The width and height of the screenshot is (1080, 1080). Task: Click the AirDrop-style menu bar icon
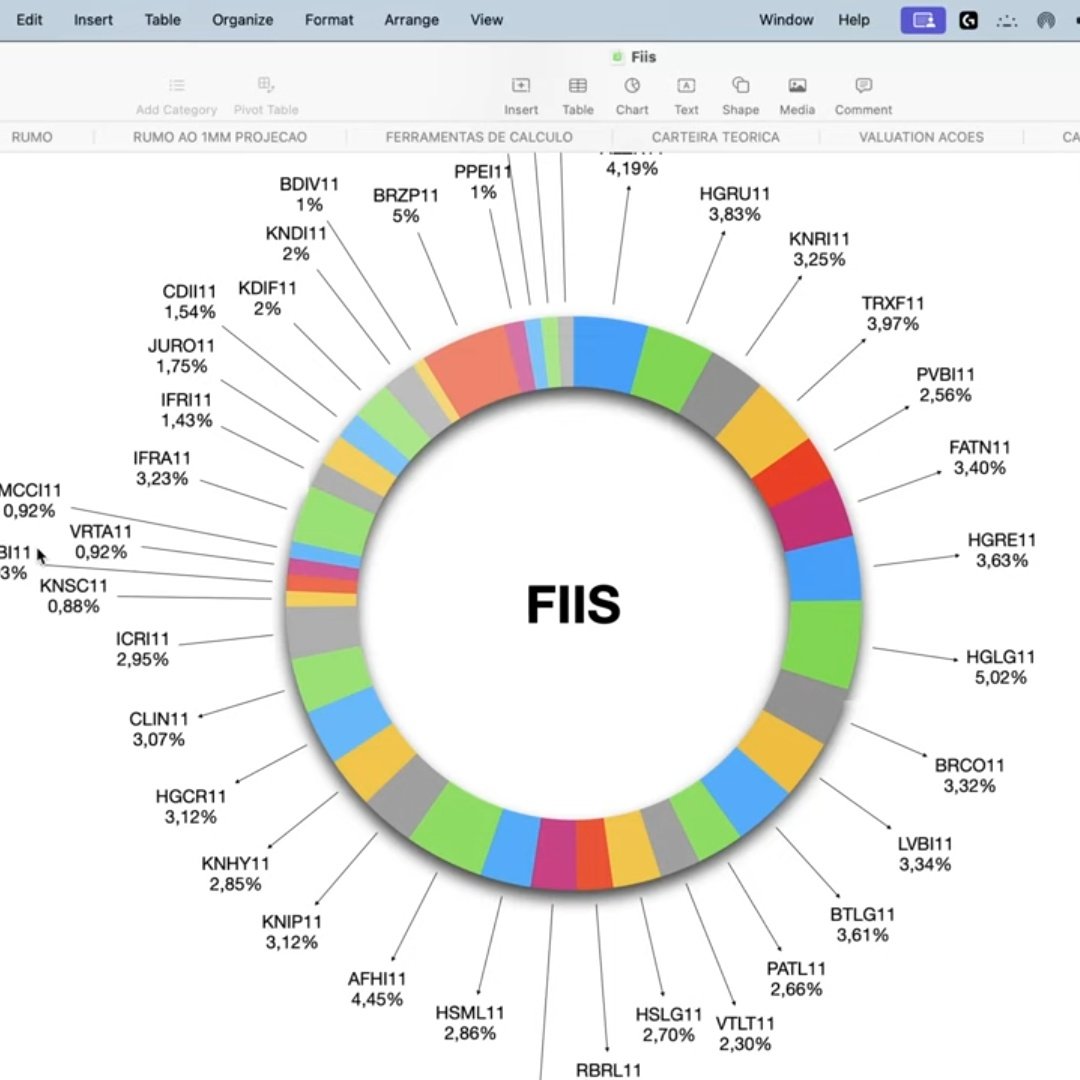pos(1046,21)
